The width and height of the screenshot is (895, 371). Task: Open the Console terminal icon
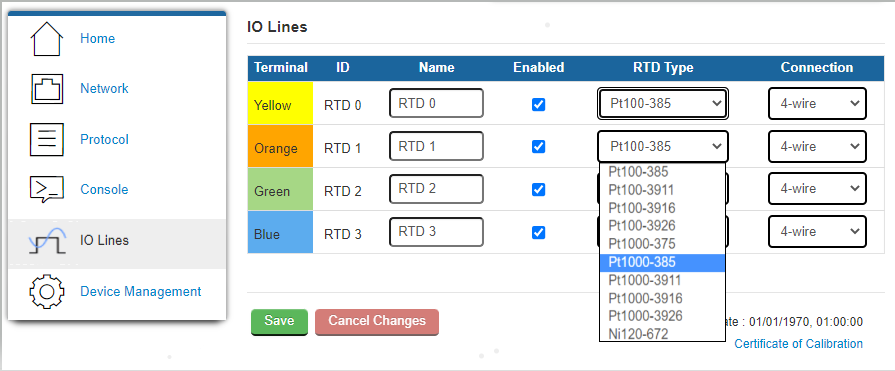click(x=47, y=189)
